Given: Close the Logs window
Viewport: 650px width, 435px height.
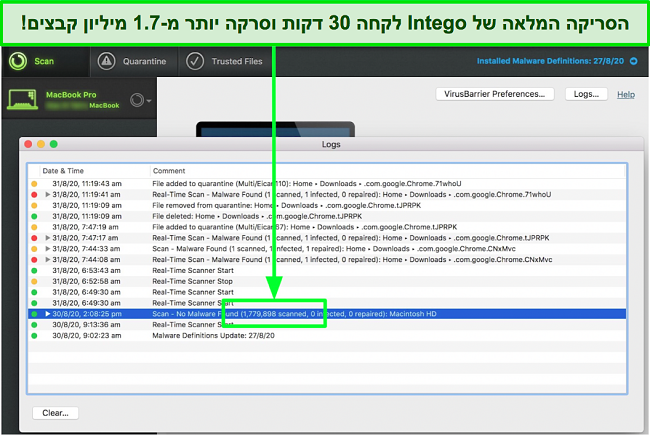Looking at the screenshot, I should click(28, 144).
